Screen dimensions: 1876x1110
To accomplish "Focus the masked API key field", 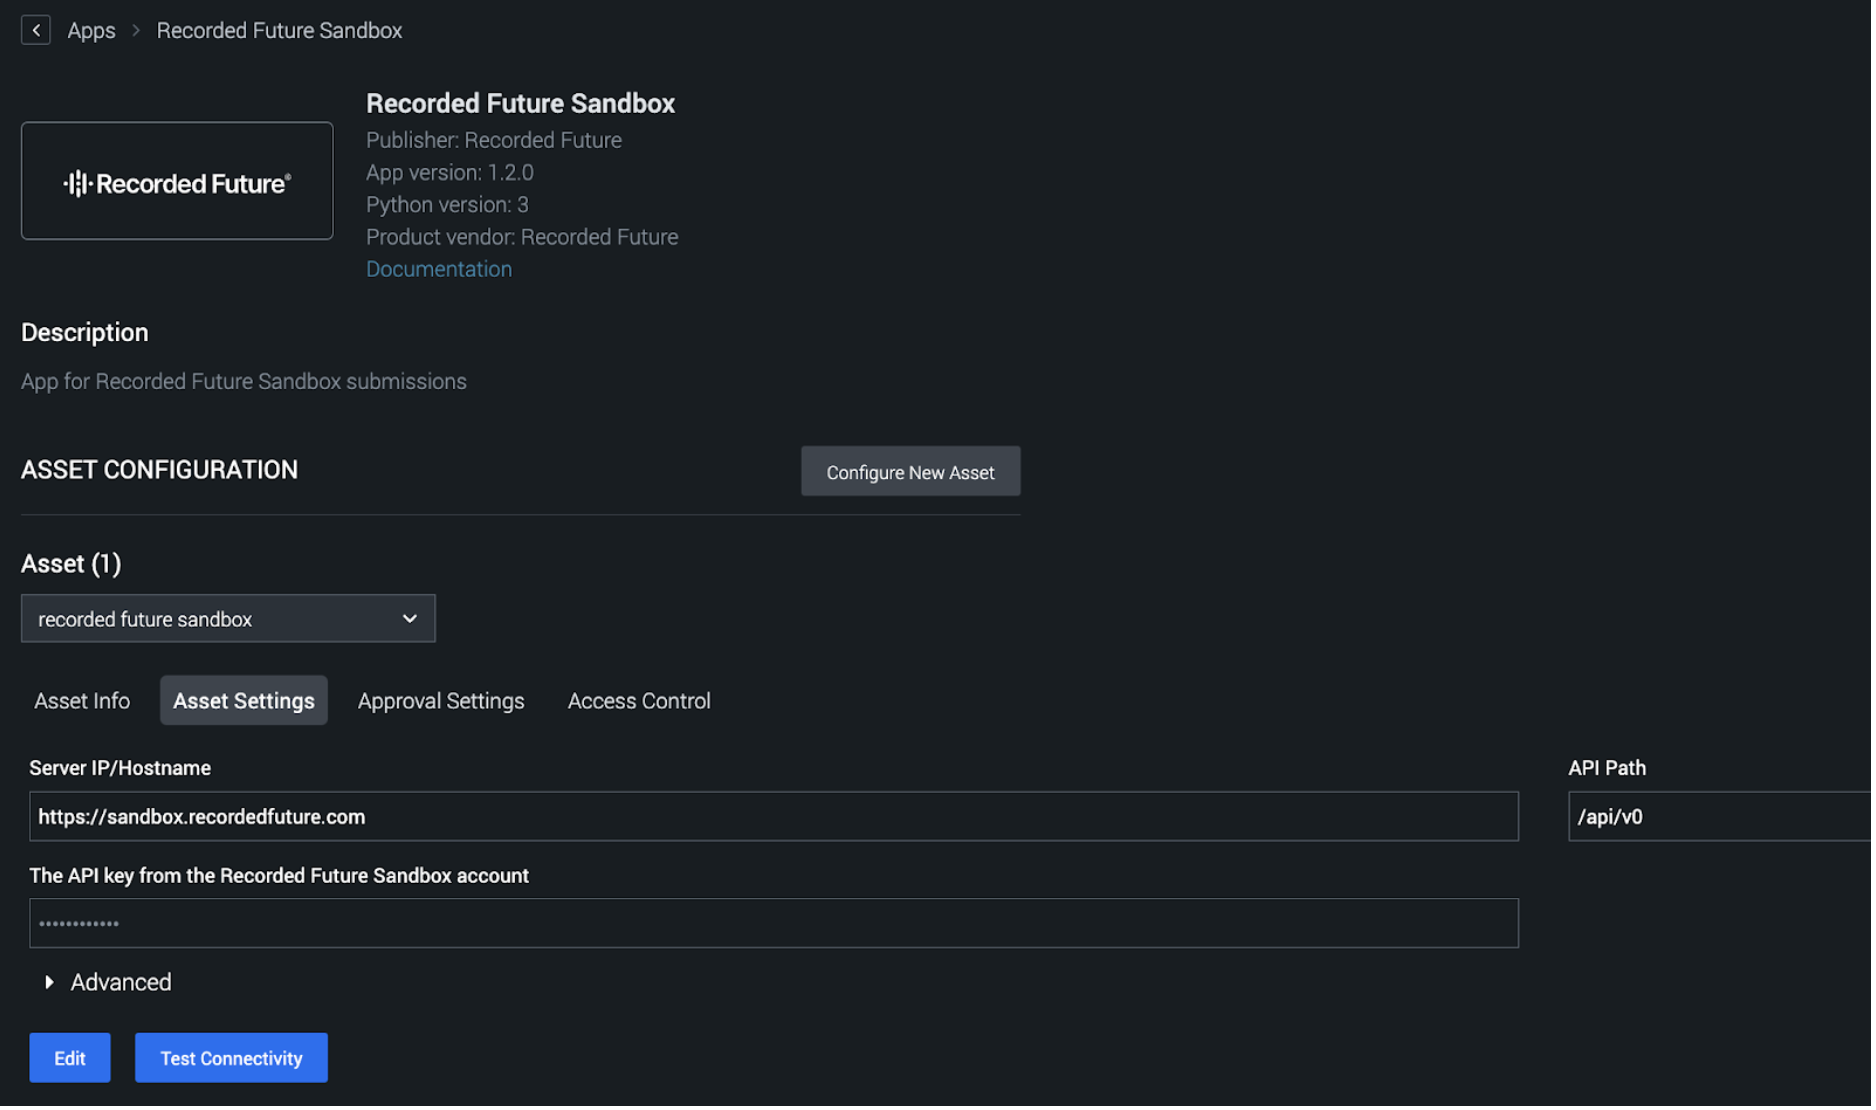I will coord(775,925).
